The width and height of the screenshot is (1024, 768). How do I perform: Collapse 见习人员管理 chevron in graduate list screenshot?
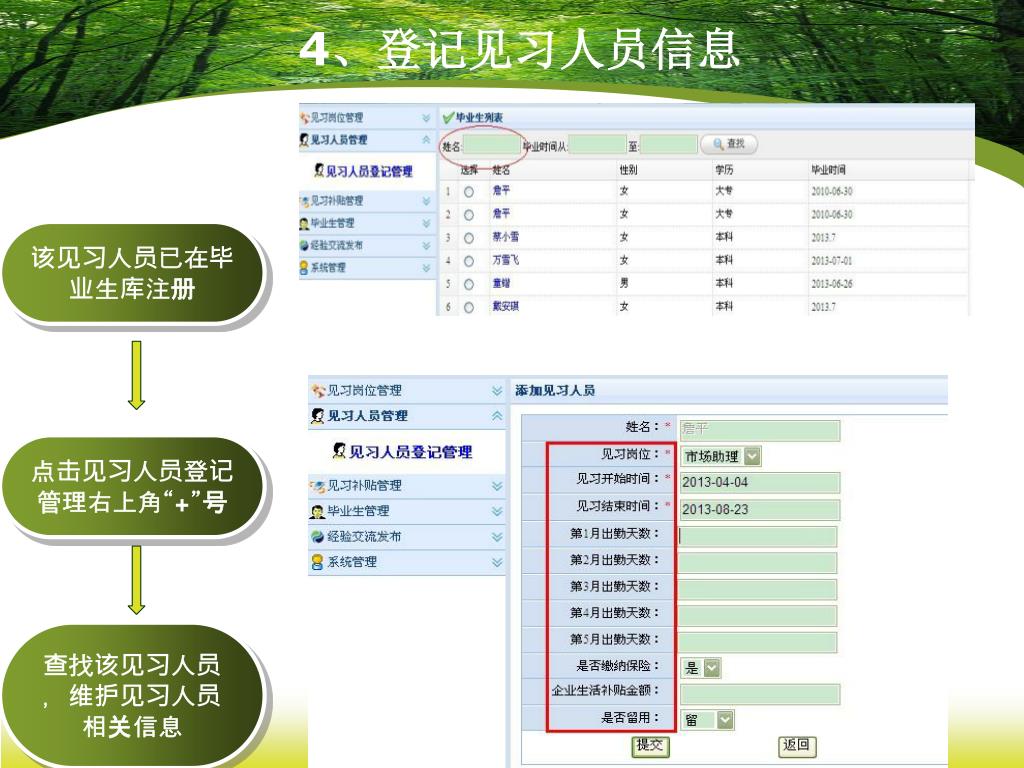point(426,140)
